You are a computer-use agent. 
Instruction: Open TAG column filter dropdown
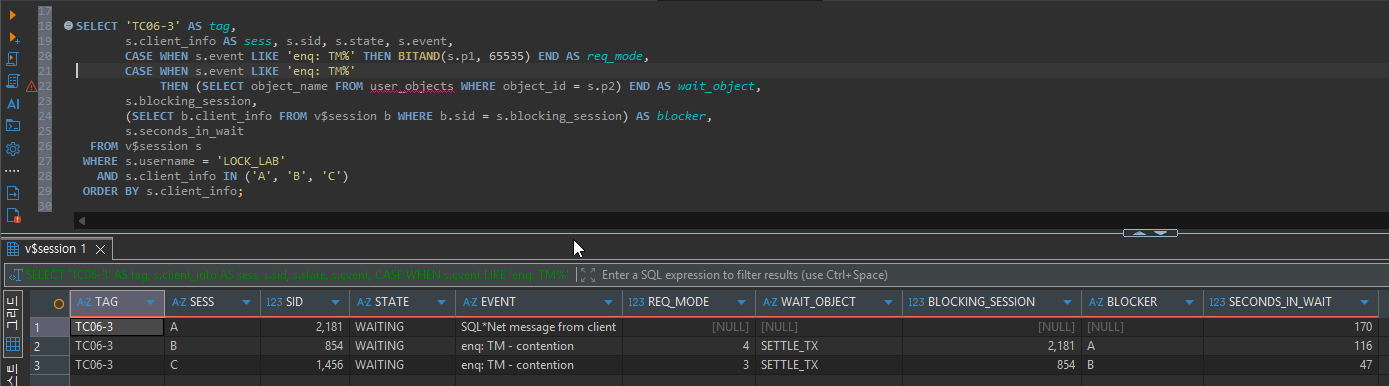point(150,302)
